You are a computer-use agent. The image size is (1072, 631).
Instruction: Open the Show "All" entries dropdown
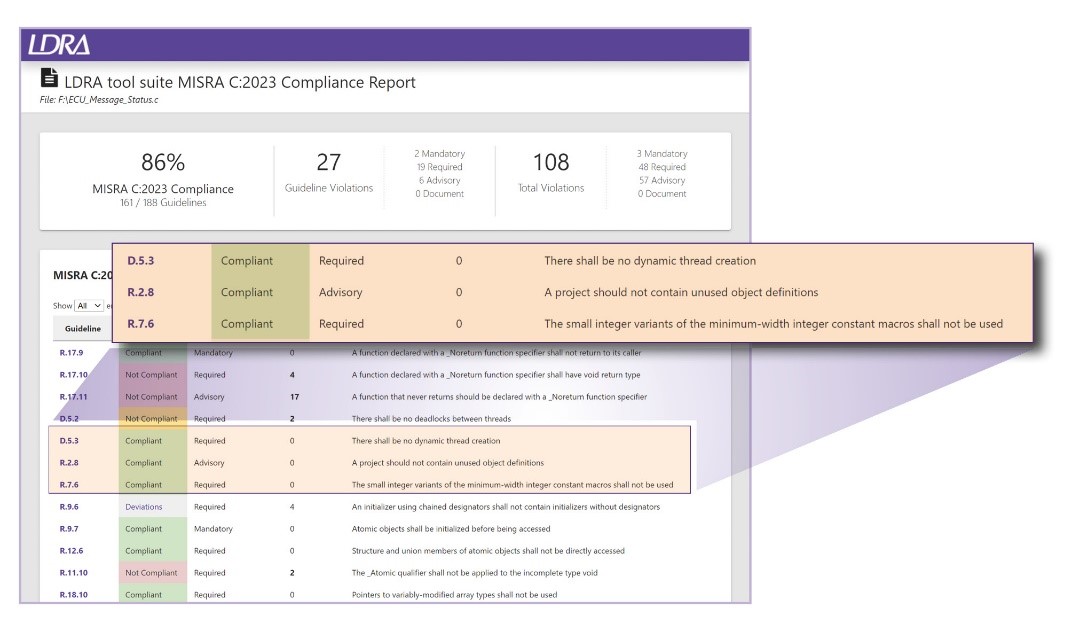coord(89,306)
